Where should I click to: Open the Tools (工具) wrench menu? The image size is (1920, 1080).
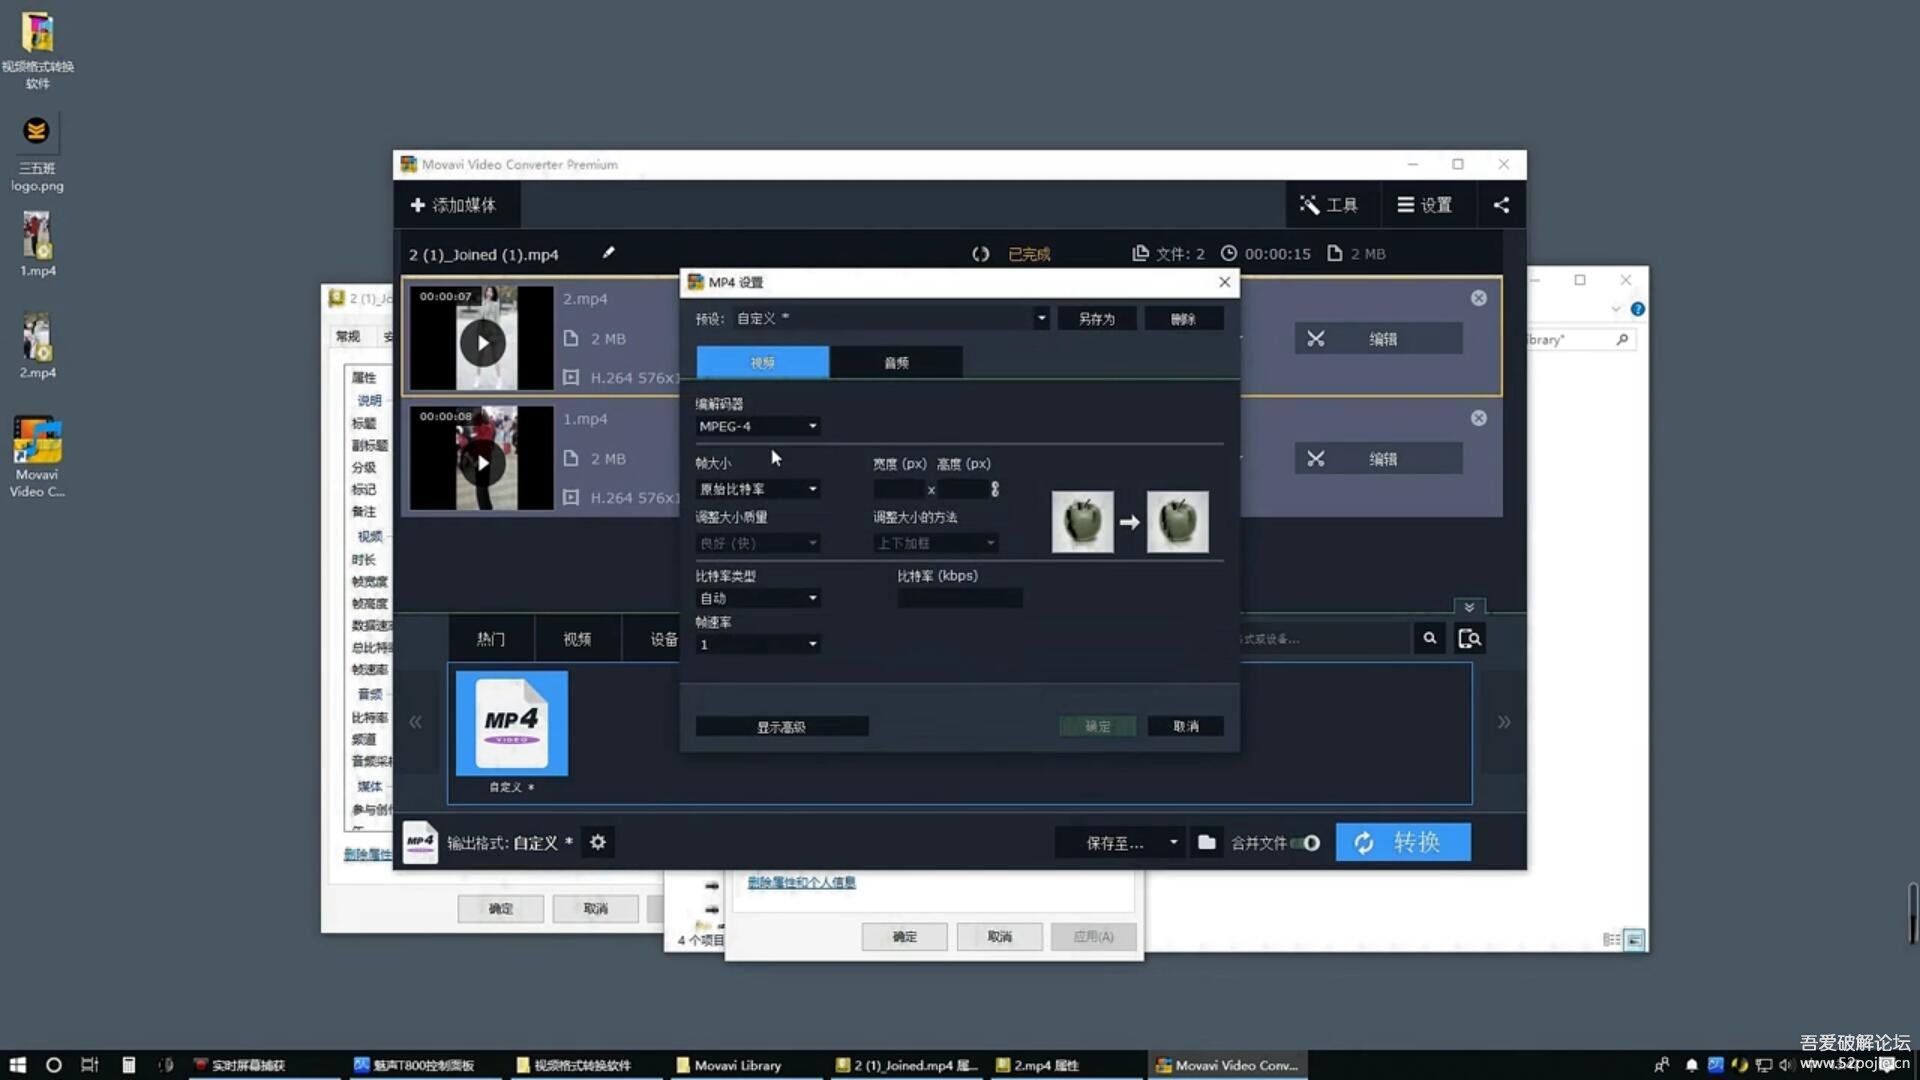click(x=1328, y=205)
